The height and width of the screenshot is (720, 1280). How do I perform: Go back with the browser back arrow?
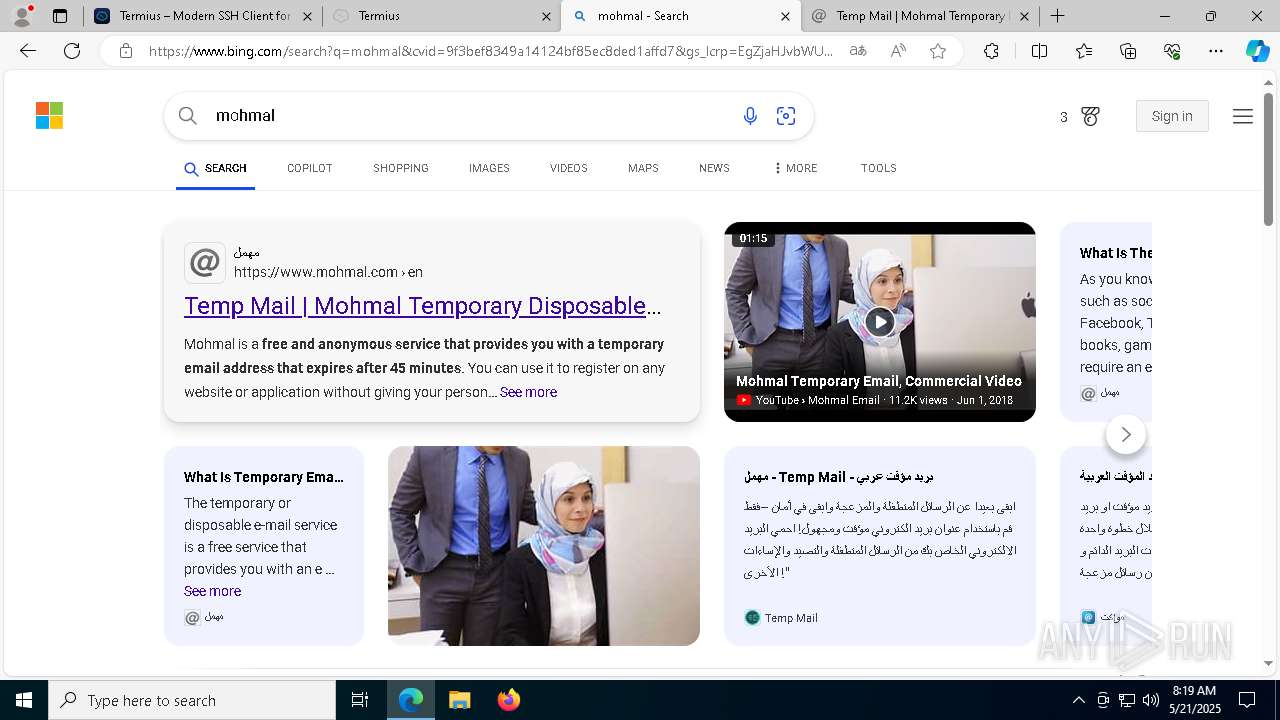coord(28,51)
